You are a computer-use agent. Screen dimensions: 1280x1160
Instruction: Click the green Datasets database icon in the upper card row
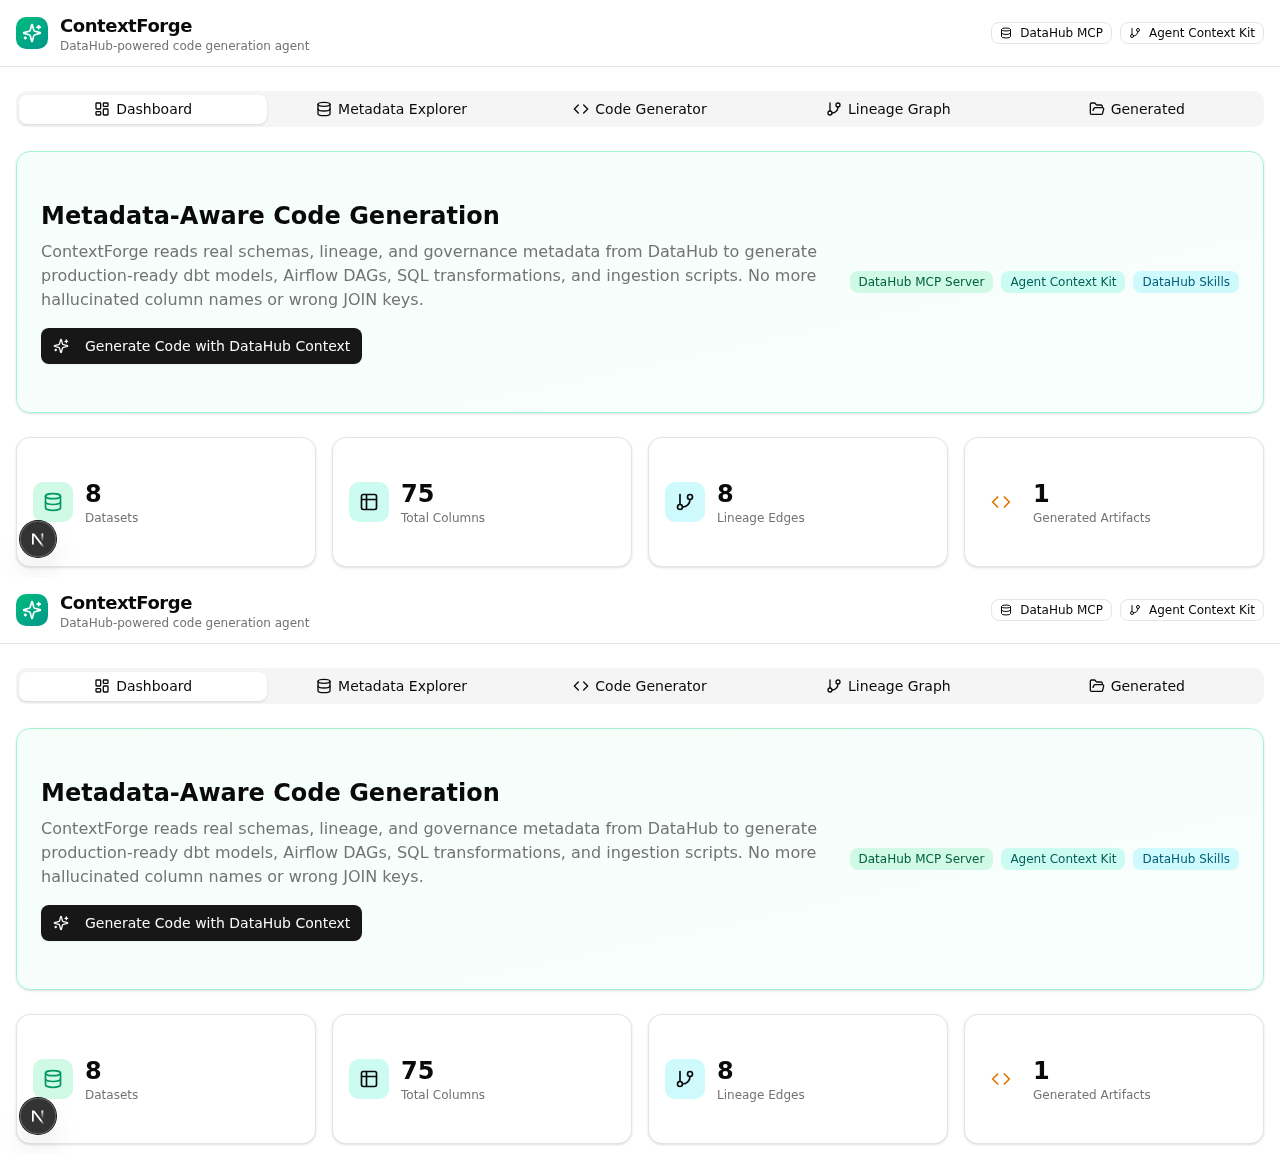(x=53, y=502)
